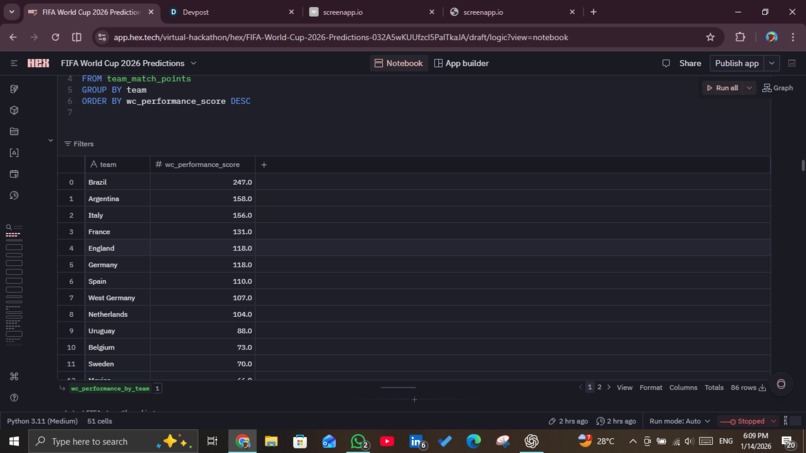The image size is (806, 453).
Task: Open the table Totals menu
Action: pos(714,388)
